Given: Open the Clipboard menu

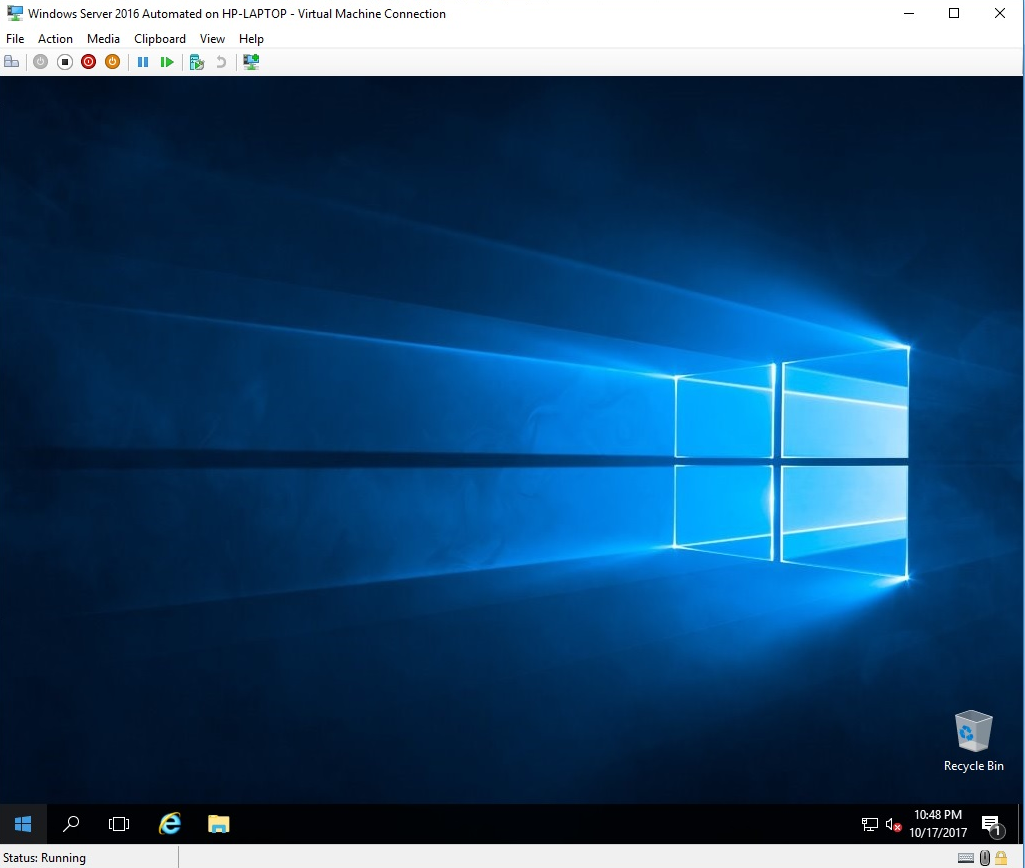Looking at the screenshot, I should pos(160,39).
